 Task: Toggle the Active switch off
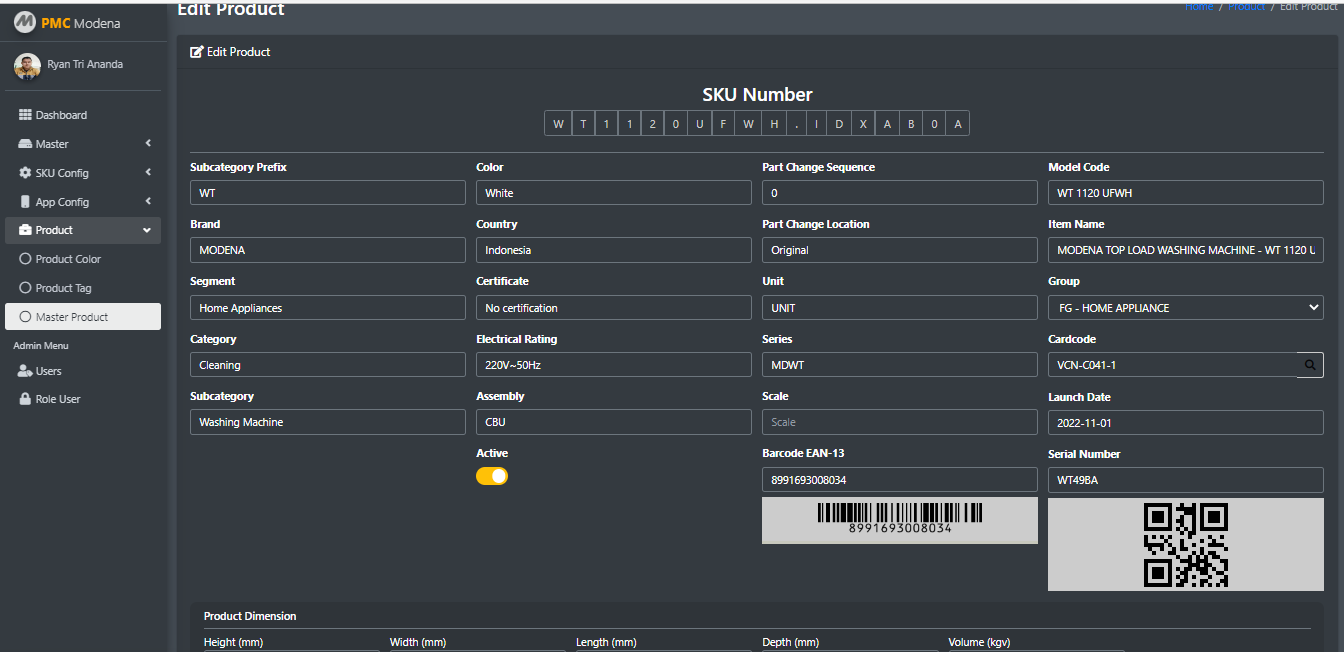492,476
